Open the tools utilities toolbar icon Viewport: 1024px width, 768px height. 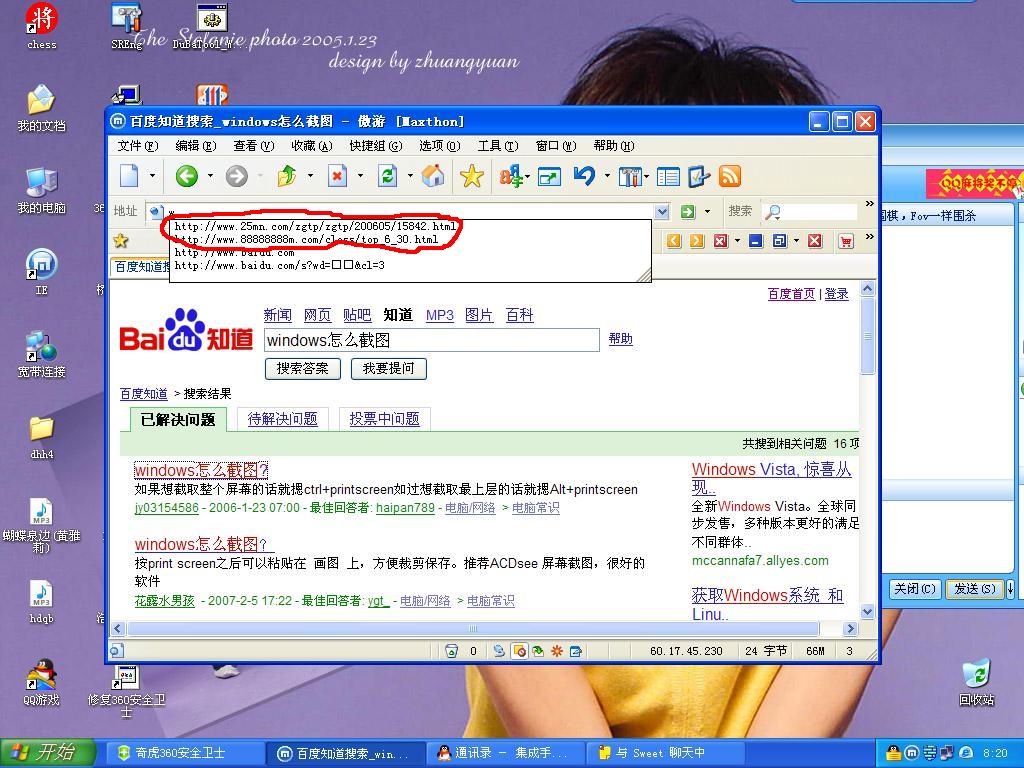coord(630,176)
